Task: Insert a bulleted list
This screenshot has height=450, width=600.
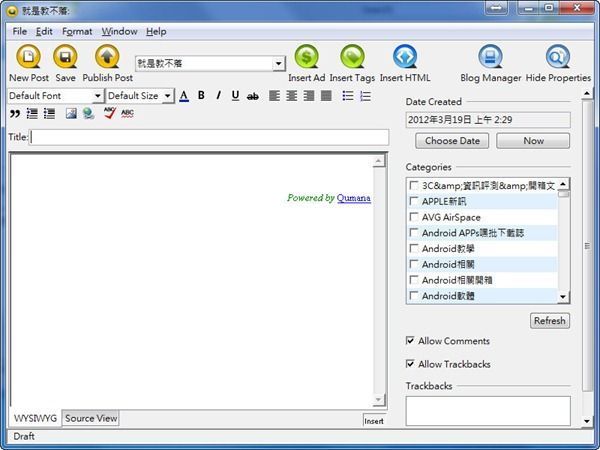Action: point(348,96)
